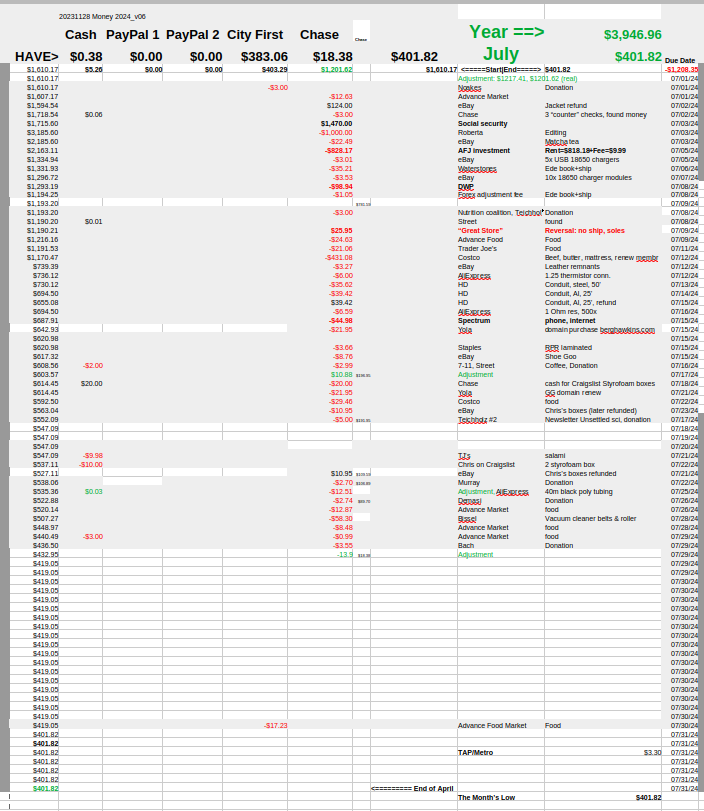The image size is (704, 811).
Task: Click the 'Shoe Goo' description
Action: coord(560,356)
